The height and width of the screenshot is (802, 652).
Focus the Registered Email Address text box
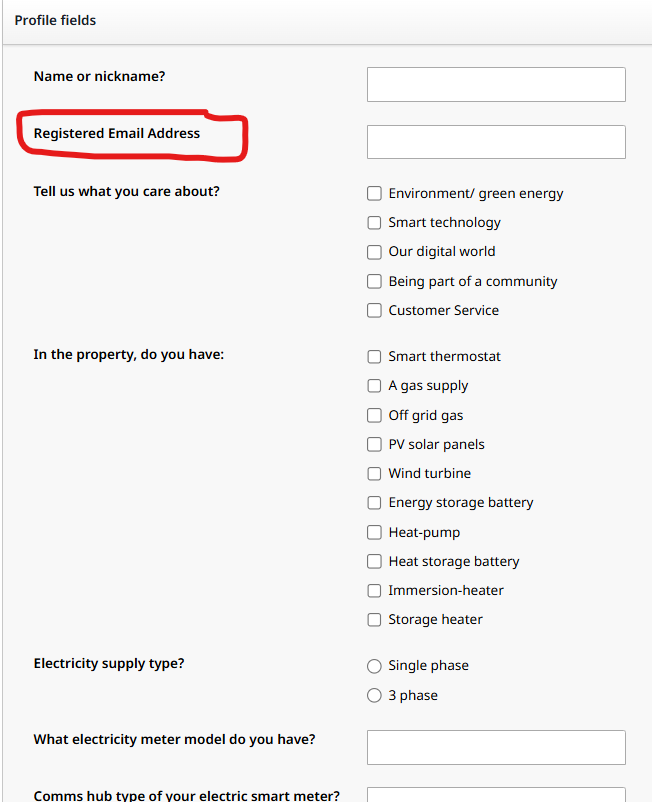[496, 142]
